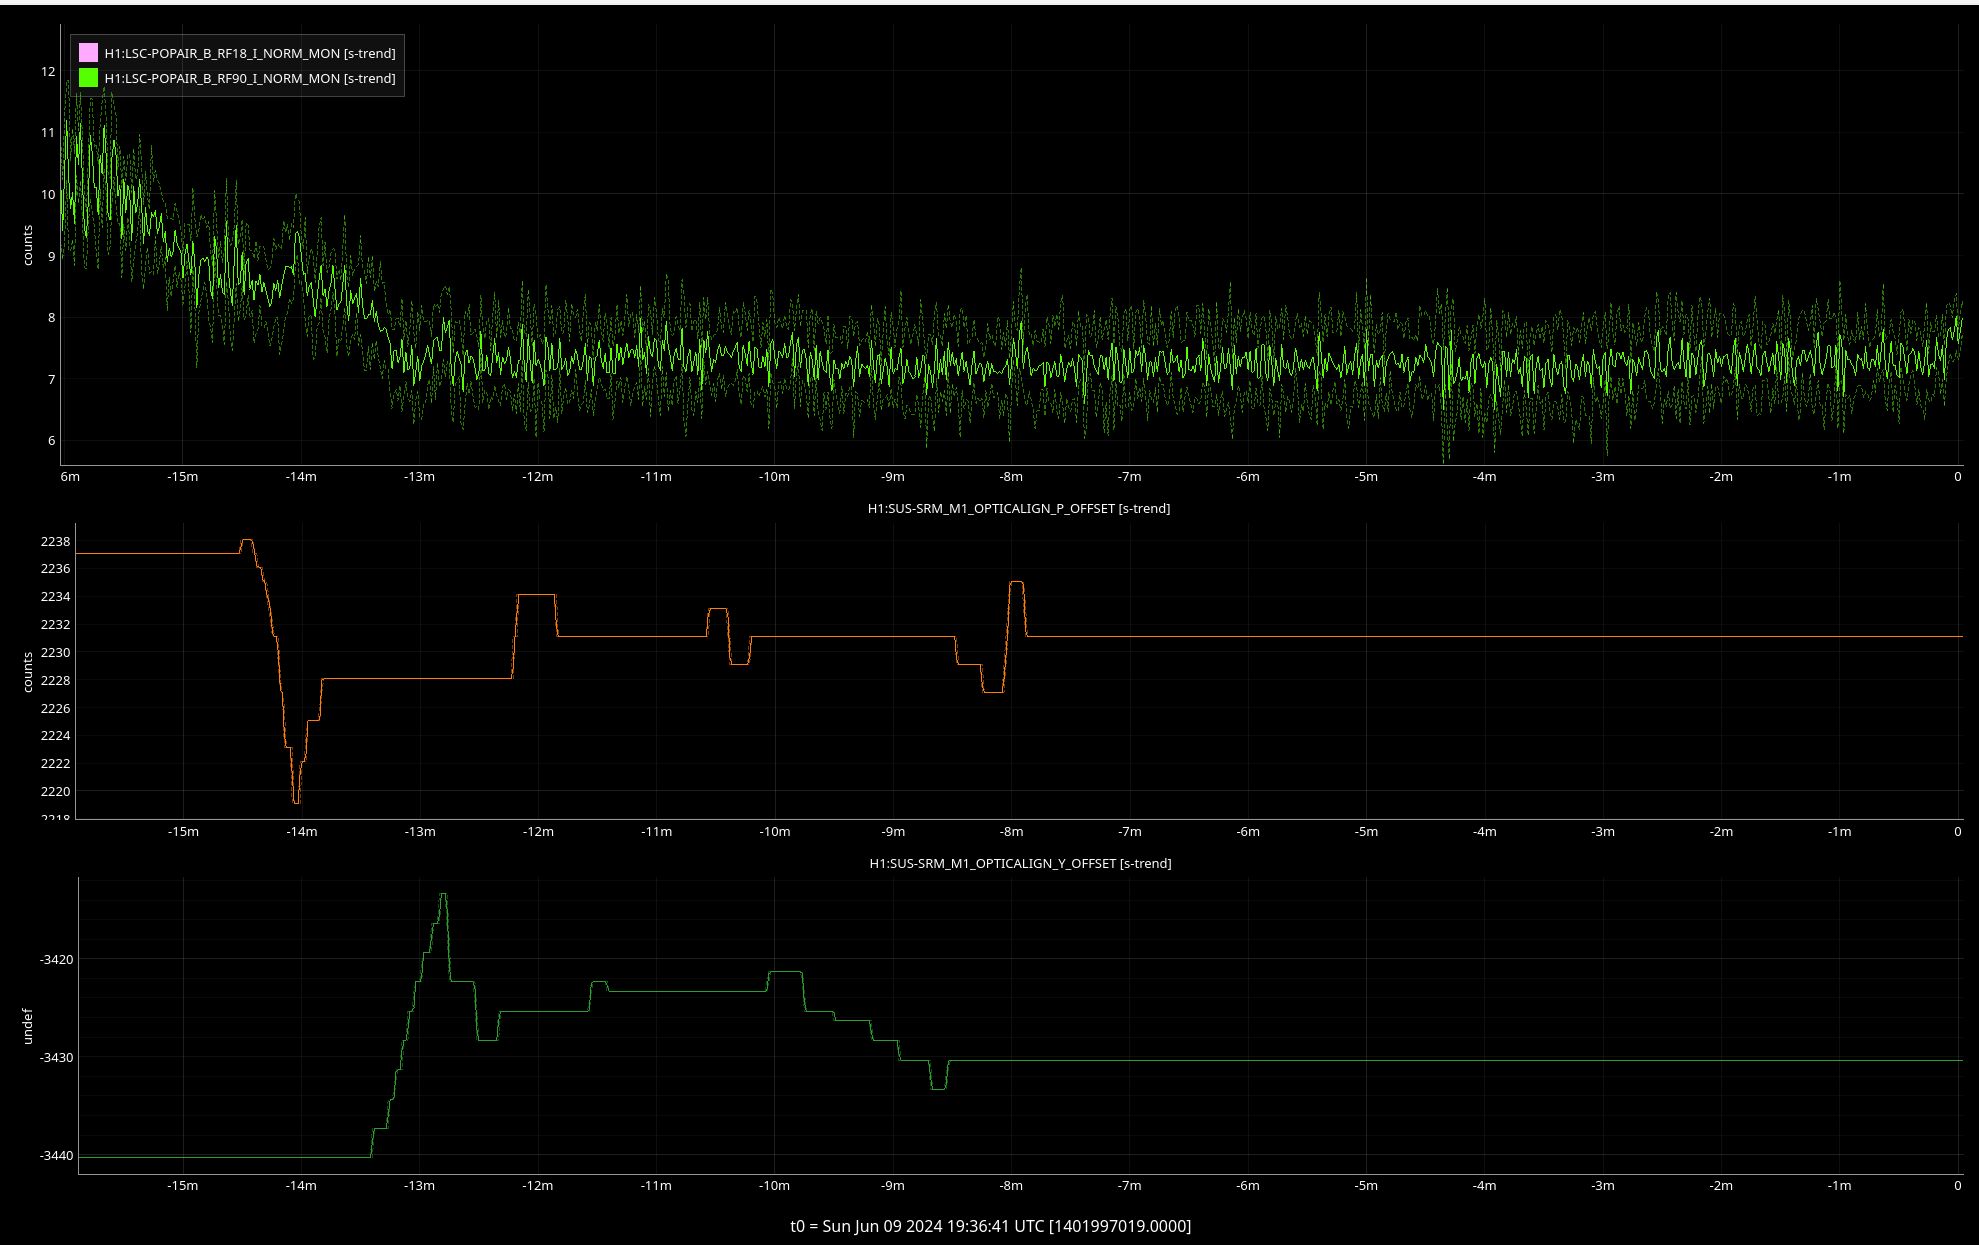The image size is (1979, 1245).
Task: Click the -13m time tick under top plot
Action: pos(419,476)
